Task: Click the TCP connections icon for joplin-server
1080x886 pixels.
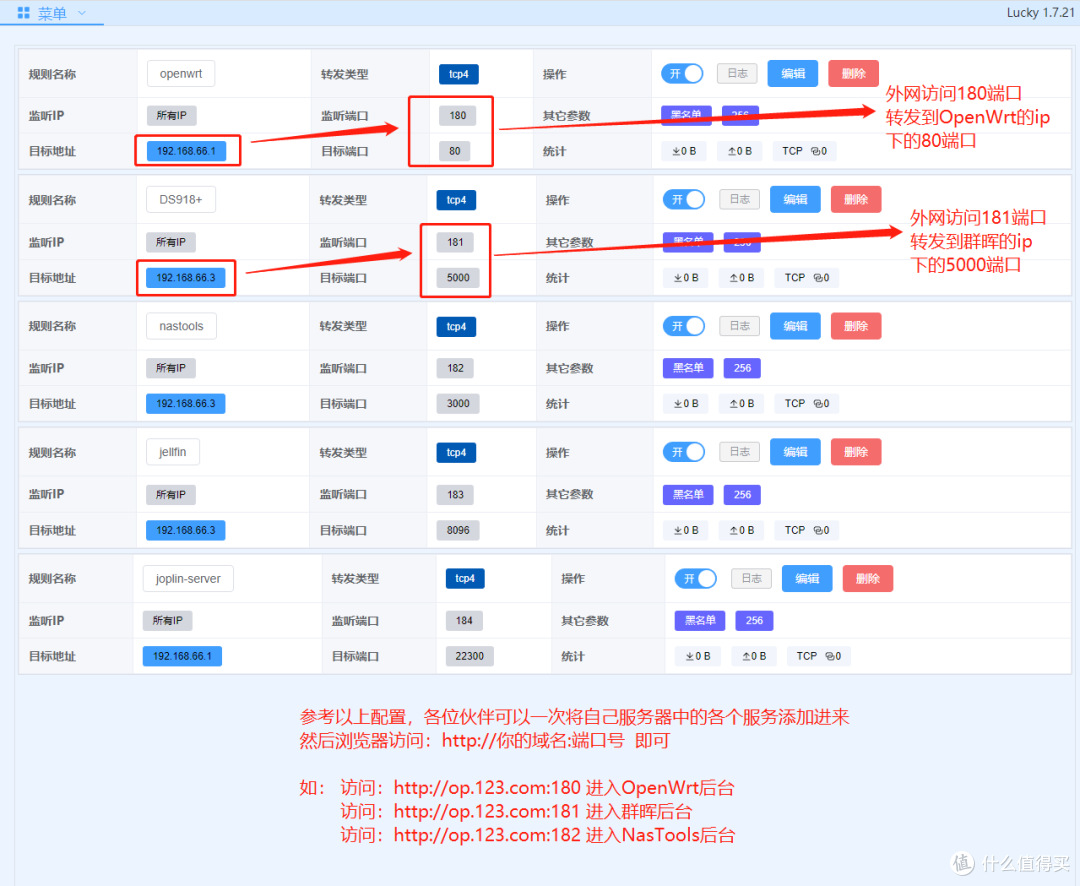Action: pos(818,656)
